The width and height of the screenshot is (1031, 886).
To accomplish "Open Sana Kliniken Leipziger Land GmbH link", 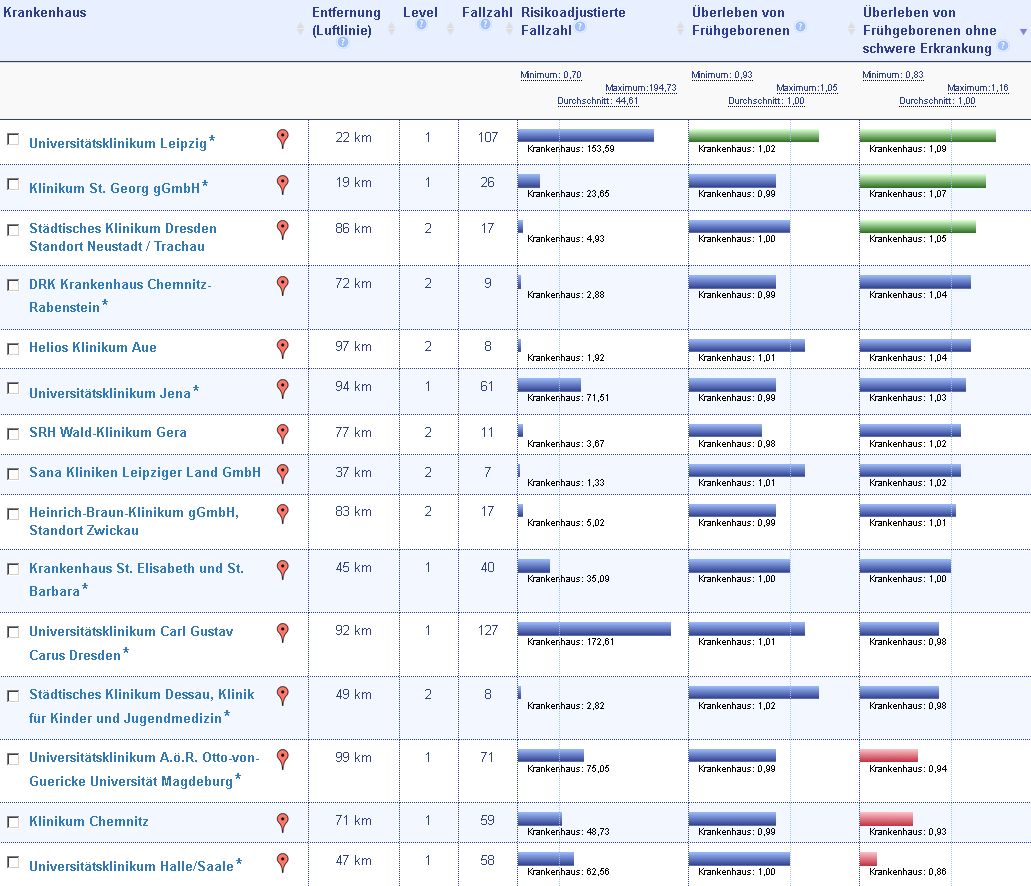I will click(145, 472).
